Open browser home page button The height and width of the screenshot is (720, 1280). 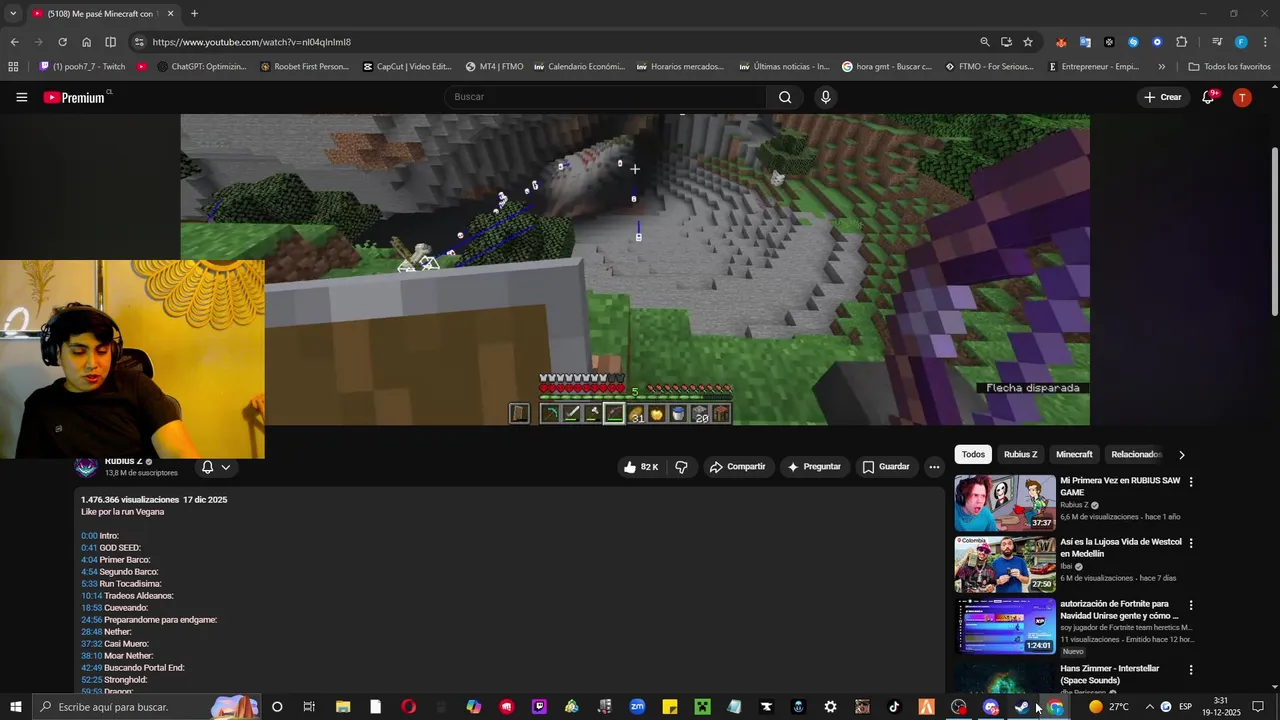coord(86,42)
